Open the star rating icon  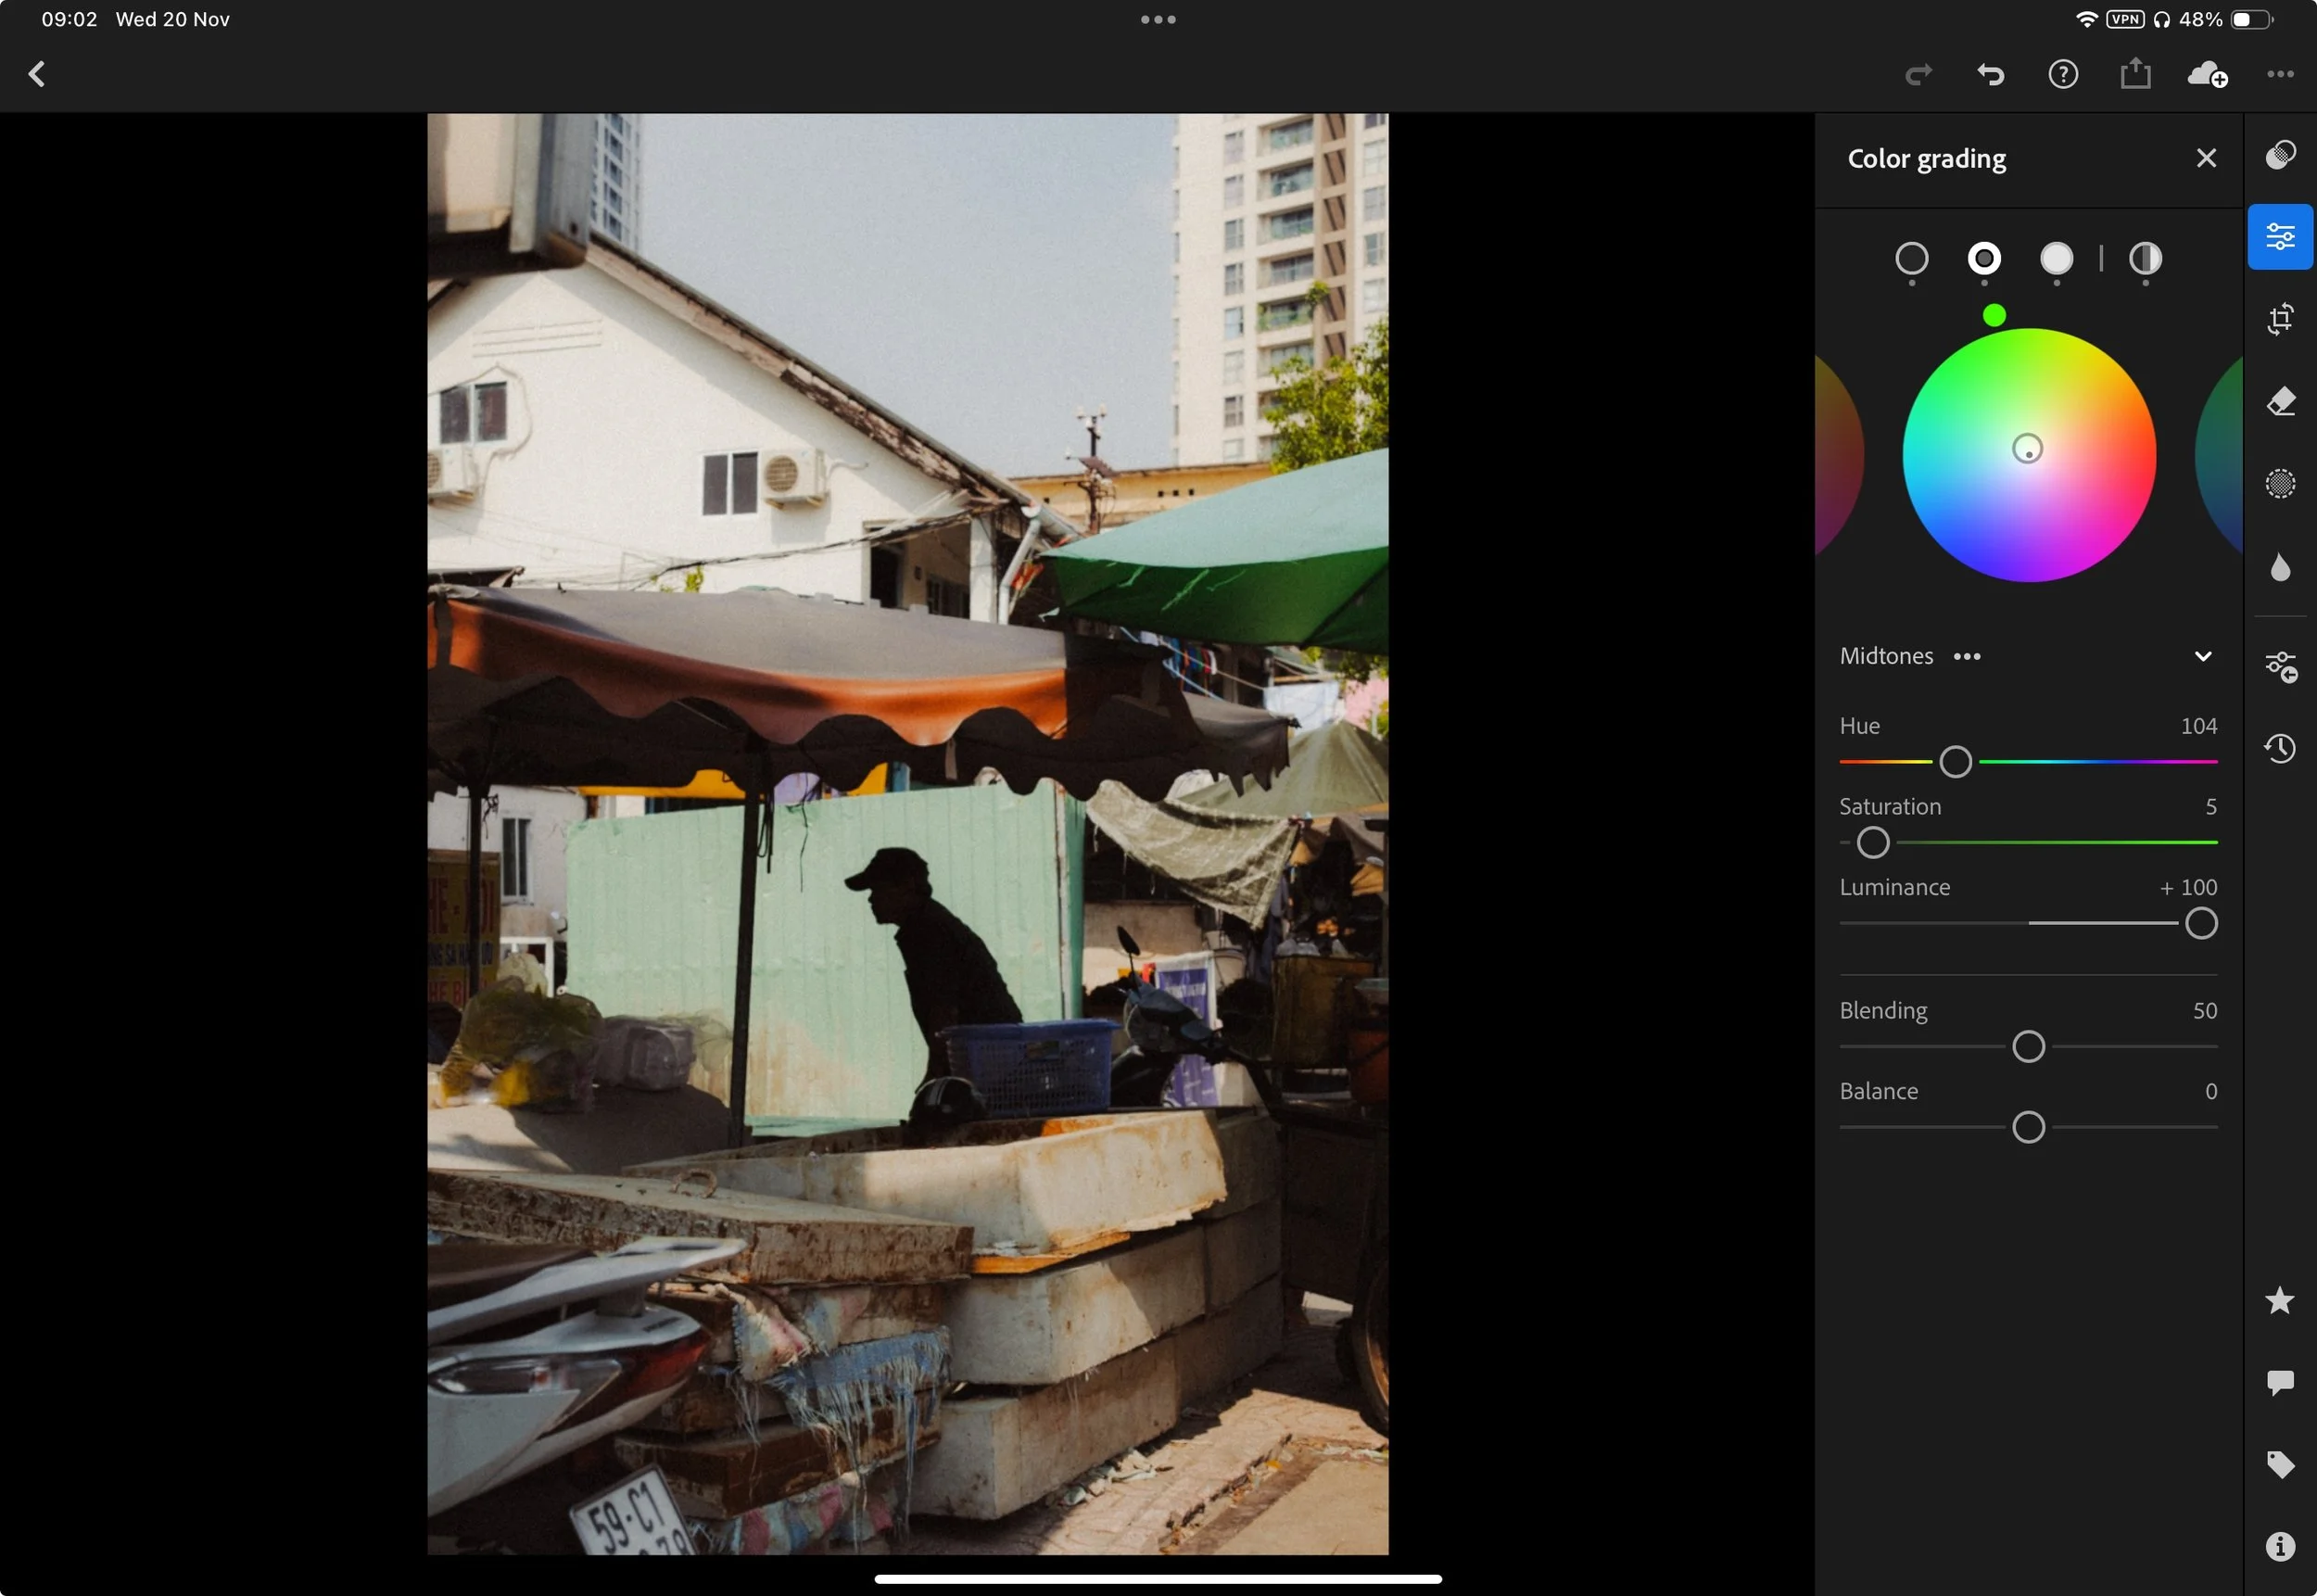(x=2280, y=1300)
